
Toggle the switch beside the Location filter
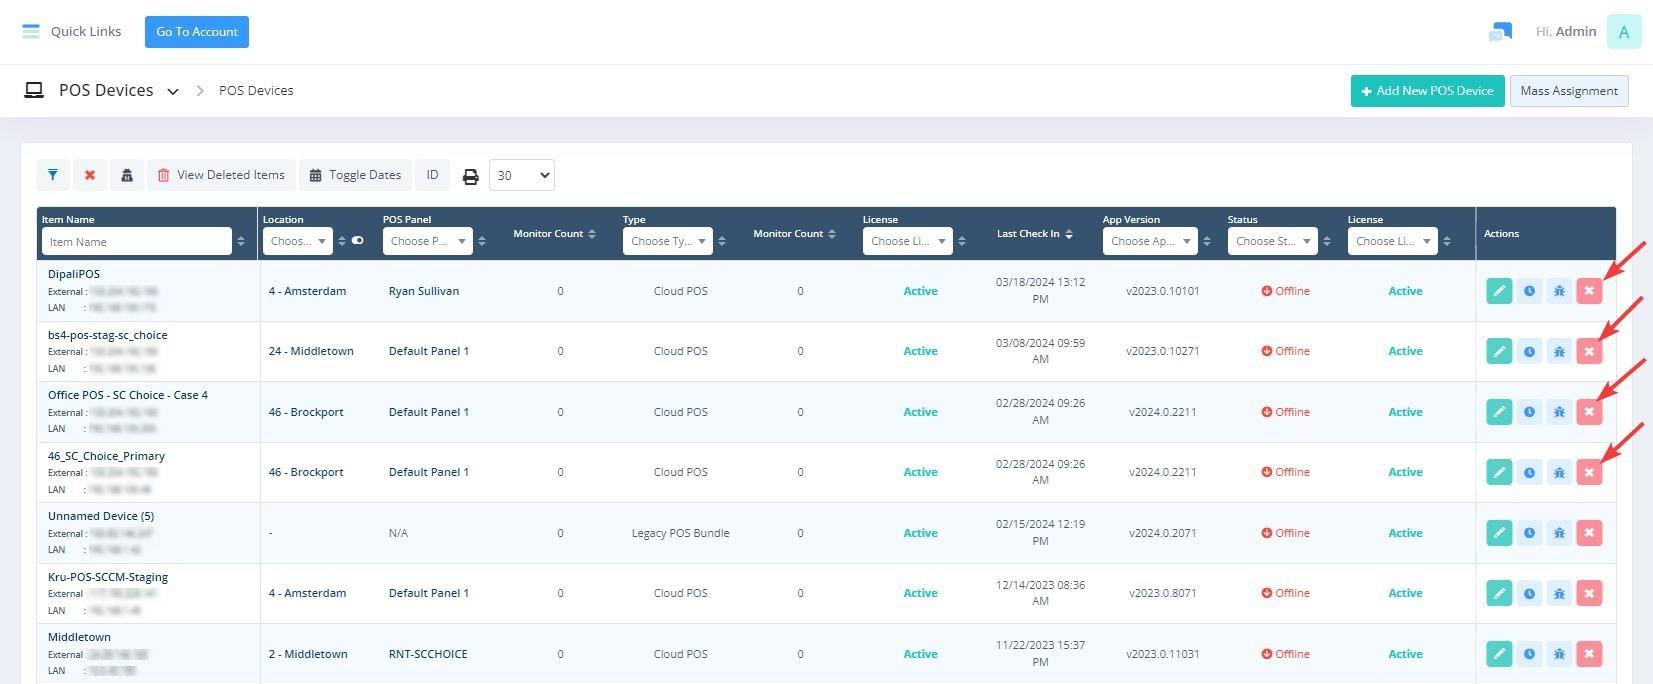click(357, 241)
